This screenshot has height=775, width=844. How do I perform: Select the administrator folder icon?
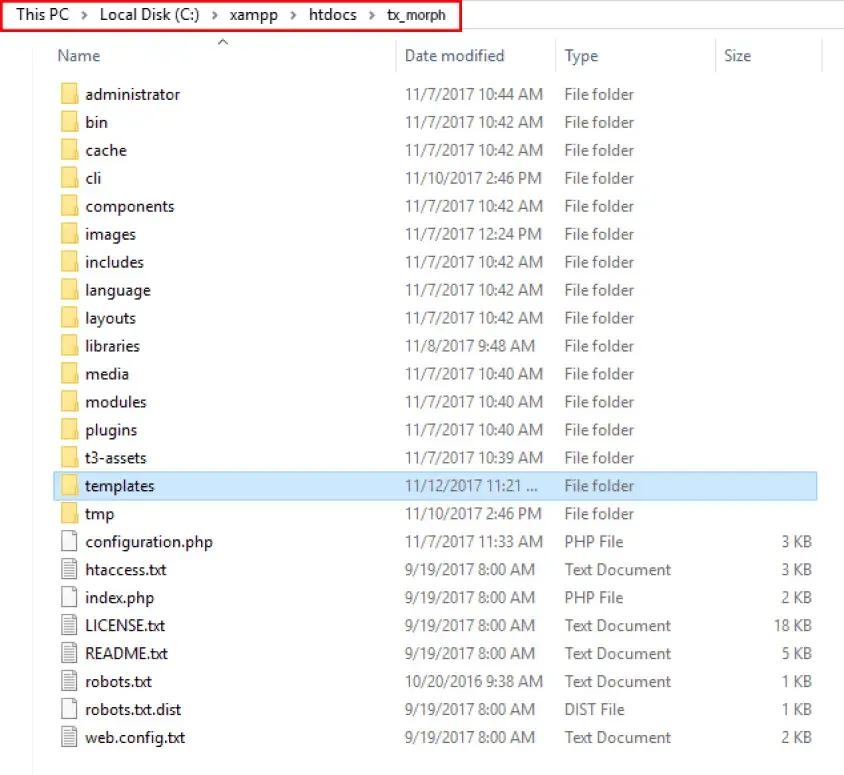click(69, 94)
